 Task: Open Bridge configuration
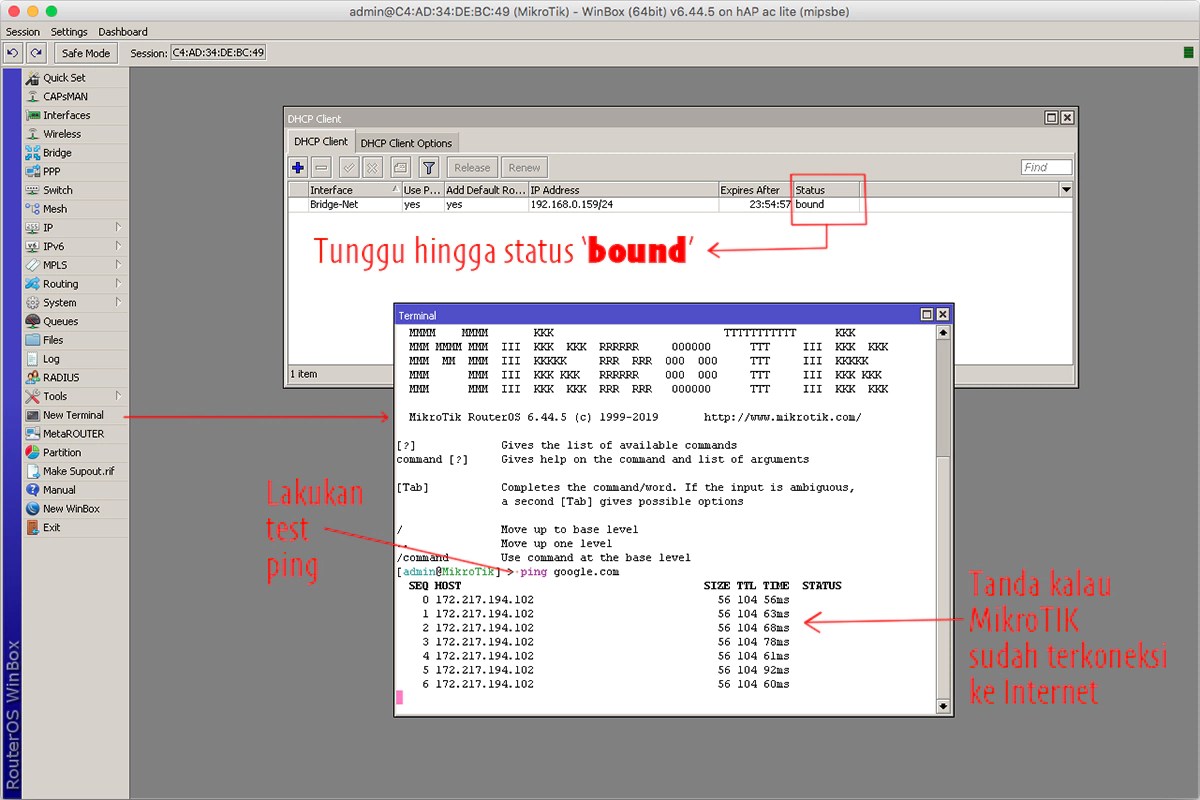pyautogui.click(x=76, y=153)
